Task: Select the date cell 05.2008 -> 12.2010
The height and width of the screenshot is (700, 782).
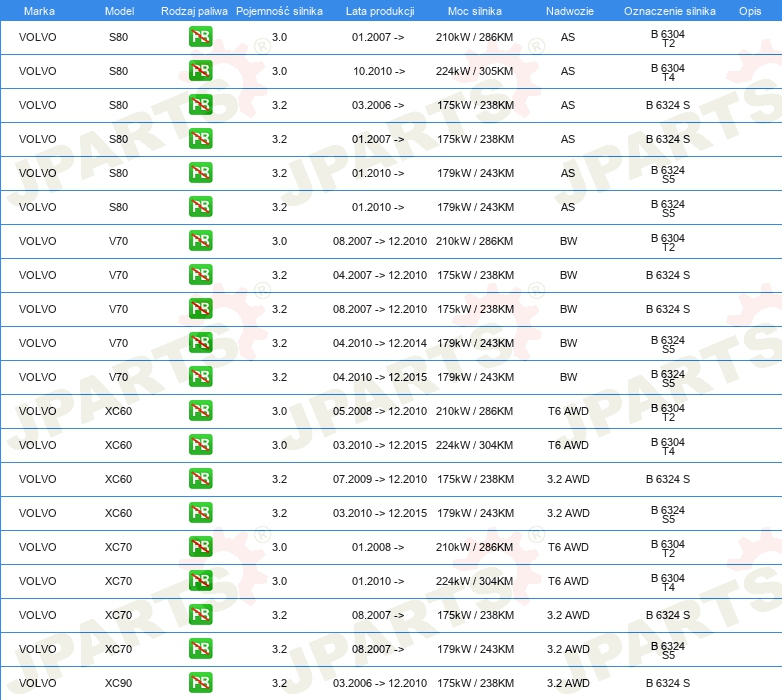Action: coord(380,411)
